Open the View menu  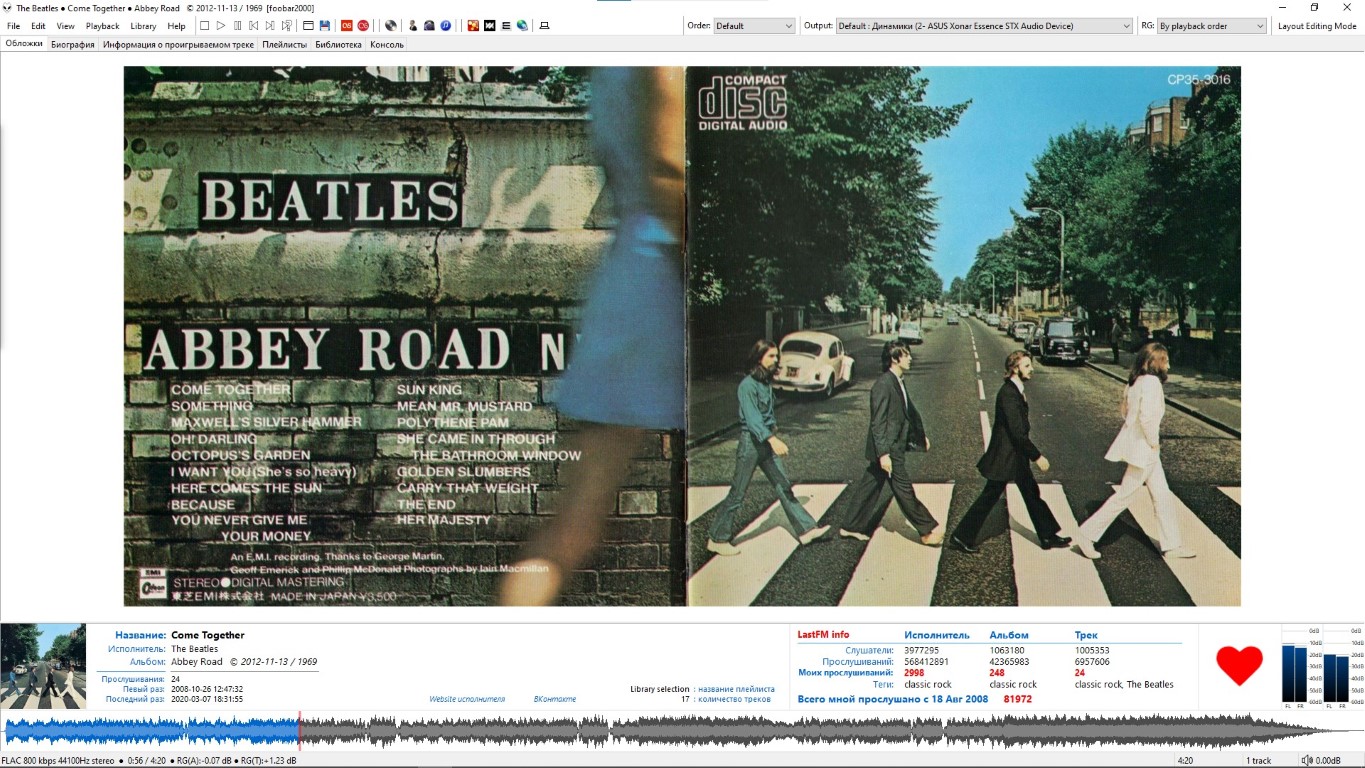65,26
